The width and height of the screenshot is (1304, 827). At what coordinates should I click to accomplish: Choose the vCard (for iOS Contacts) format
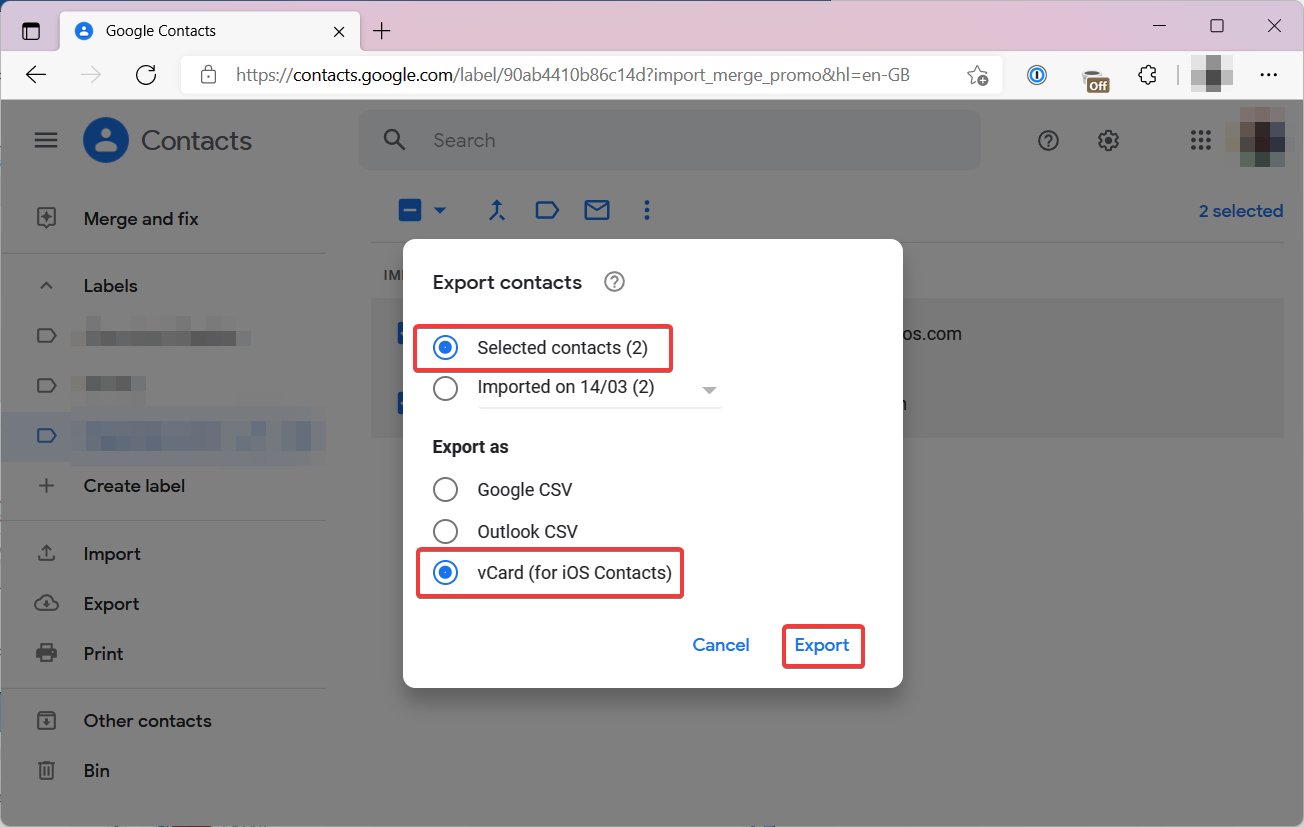pos(445,573)
